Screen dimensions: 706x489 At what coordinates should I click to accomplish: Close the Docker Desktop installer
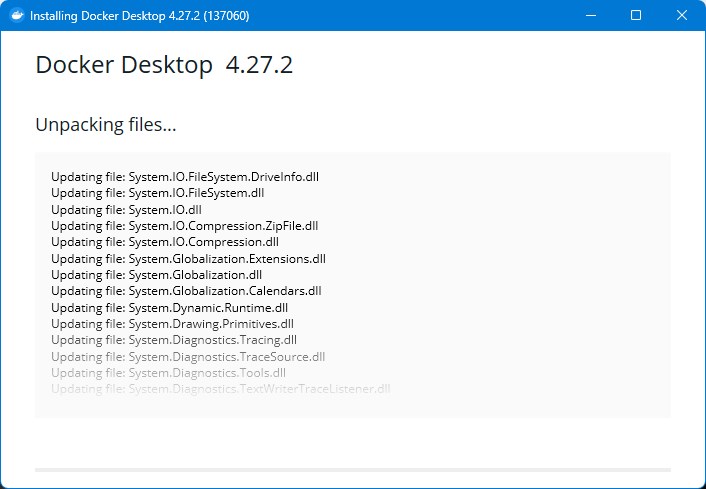tap(682, 16)
